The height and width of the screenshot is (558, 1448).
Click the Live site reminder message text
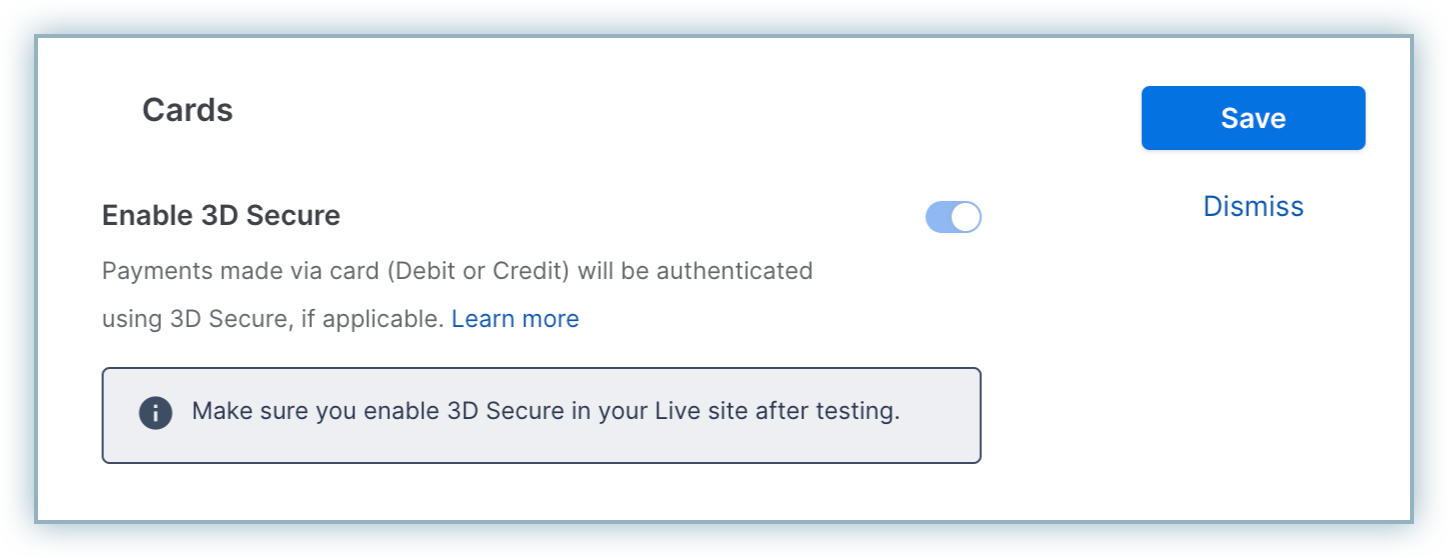click(546, 411)
